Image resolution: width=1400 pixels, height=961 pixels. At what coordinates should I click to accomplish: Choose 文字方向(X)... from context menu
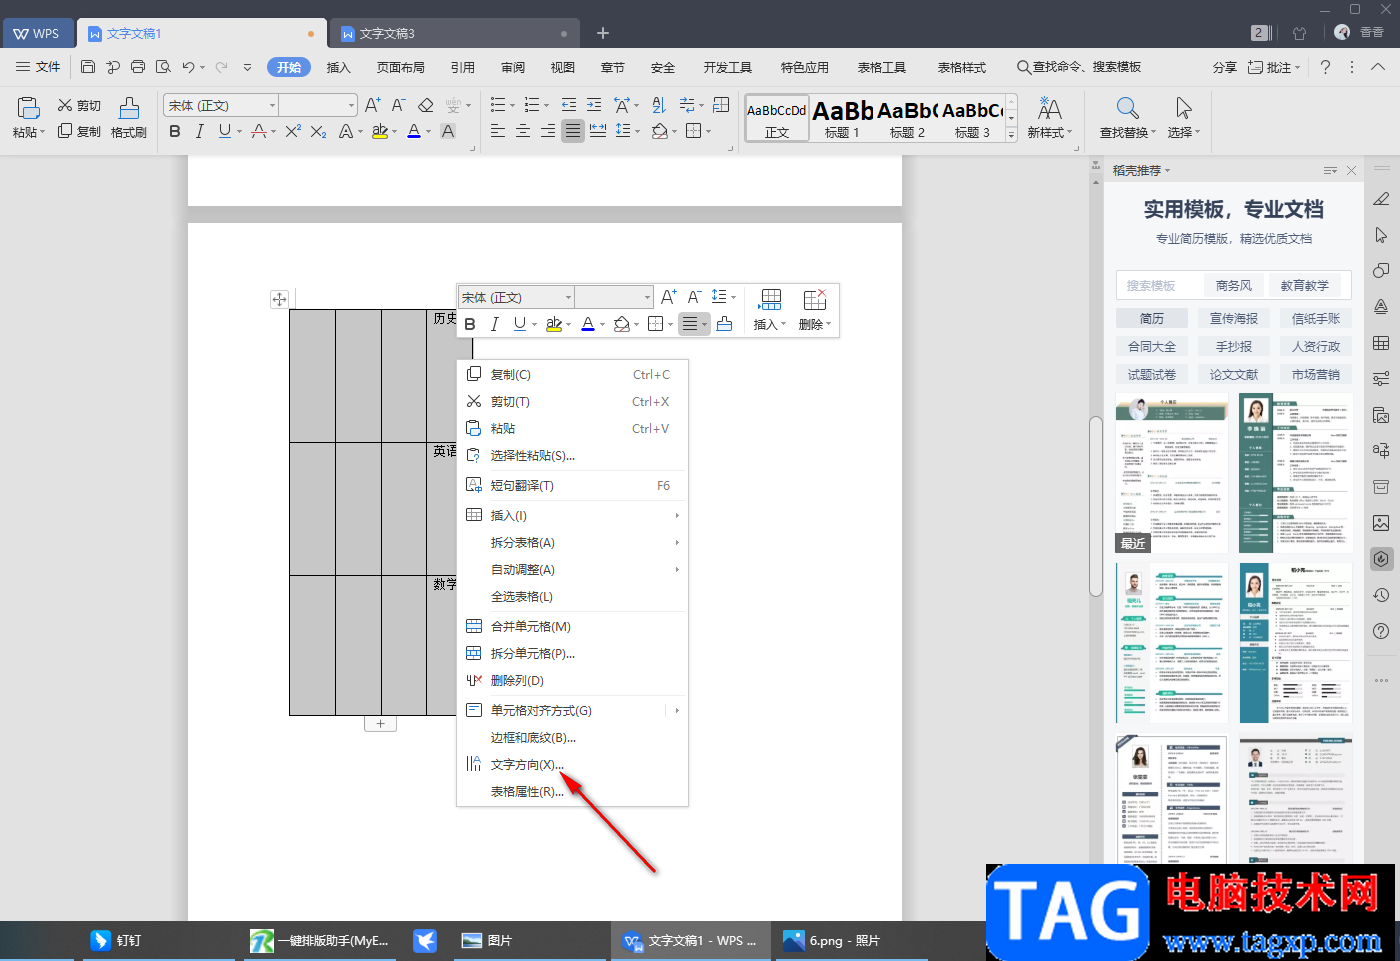(x=573, y=765)
